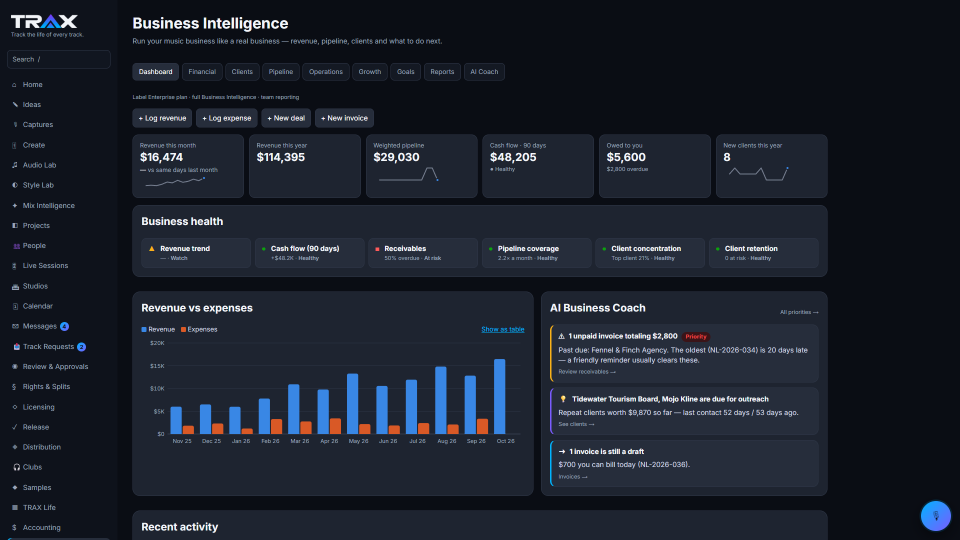Open Studios via its icon

(x=15, y=286)
